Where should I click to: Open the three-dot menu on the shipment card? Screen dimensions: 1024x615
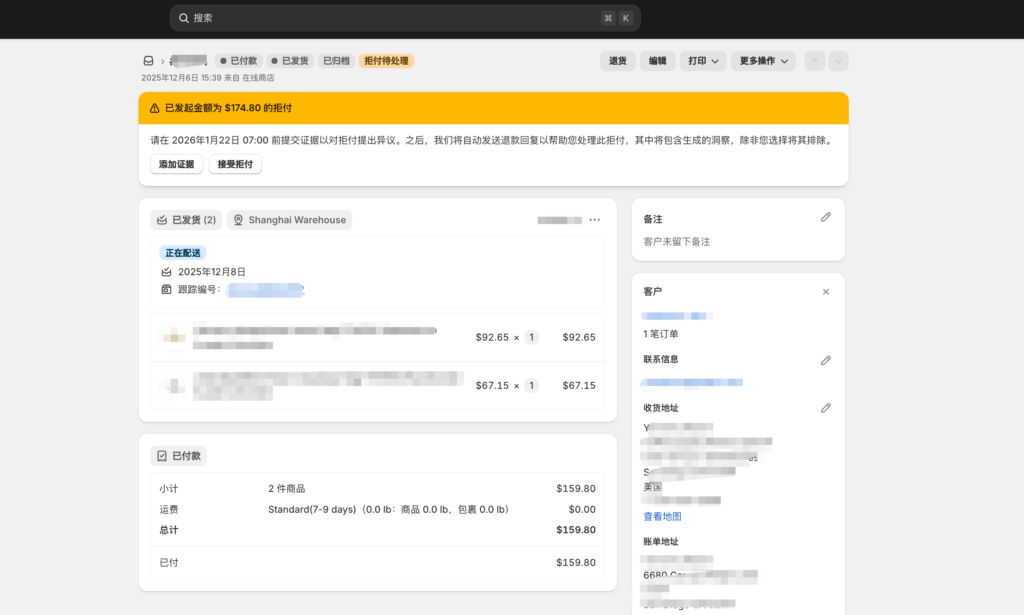[595, 219]
